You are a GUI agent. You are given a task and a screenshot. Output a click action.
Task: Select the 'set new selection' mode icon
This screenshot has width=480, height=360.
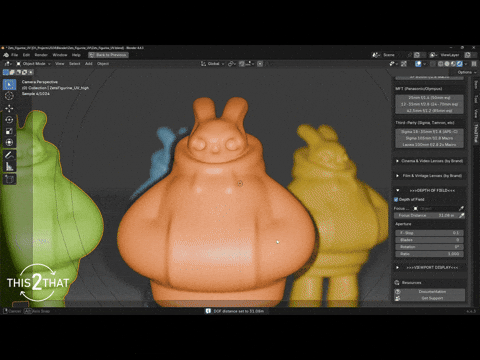[6, 72]
